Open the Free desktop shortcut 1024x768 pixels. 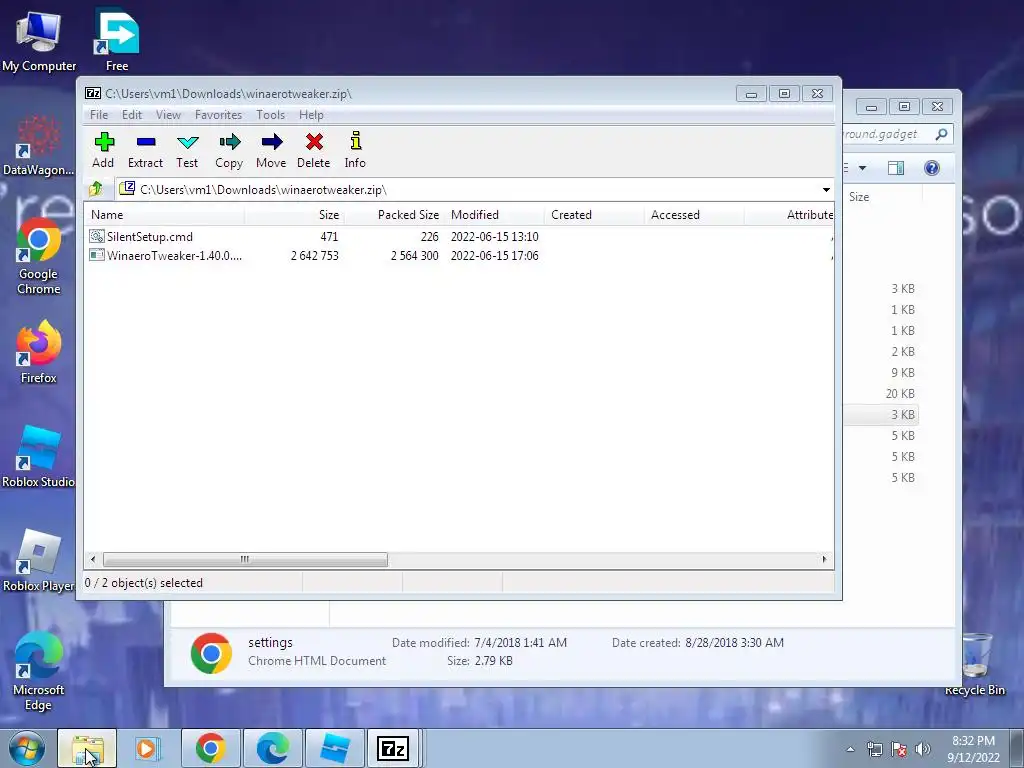click(117, 40)
